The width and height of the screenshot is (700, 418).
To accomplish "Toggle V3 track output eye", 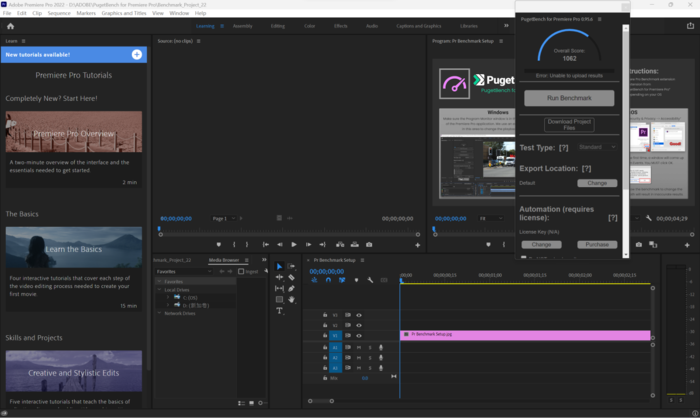I will pyautogui.click(x=359, y=315).
